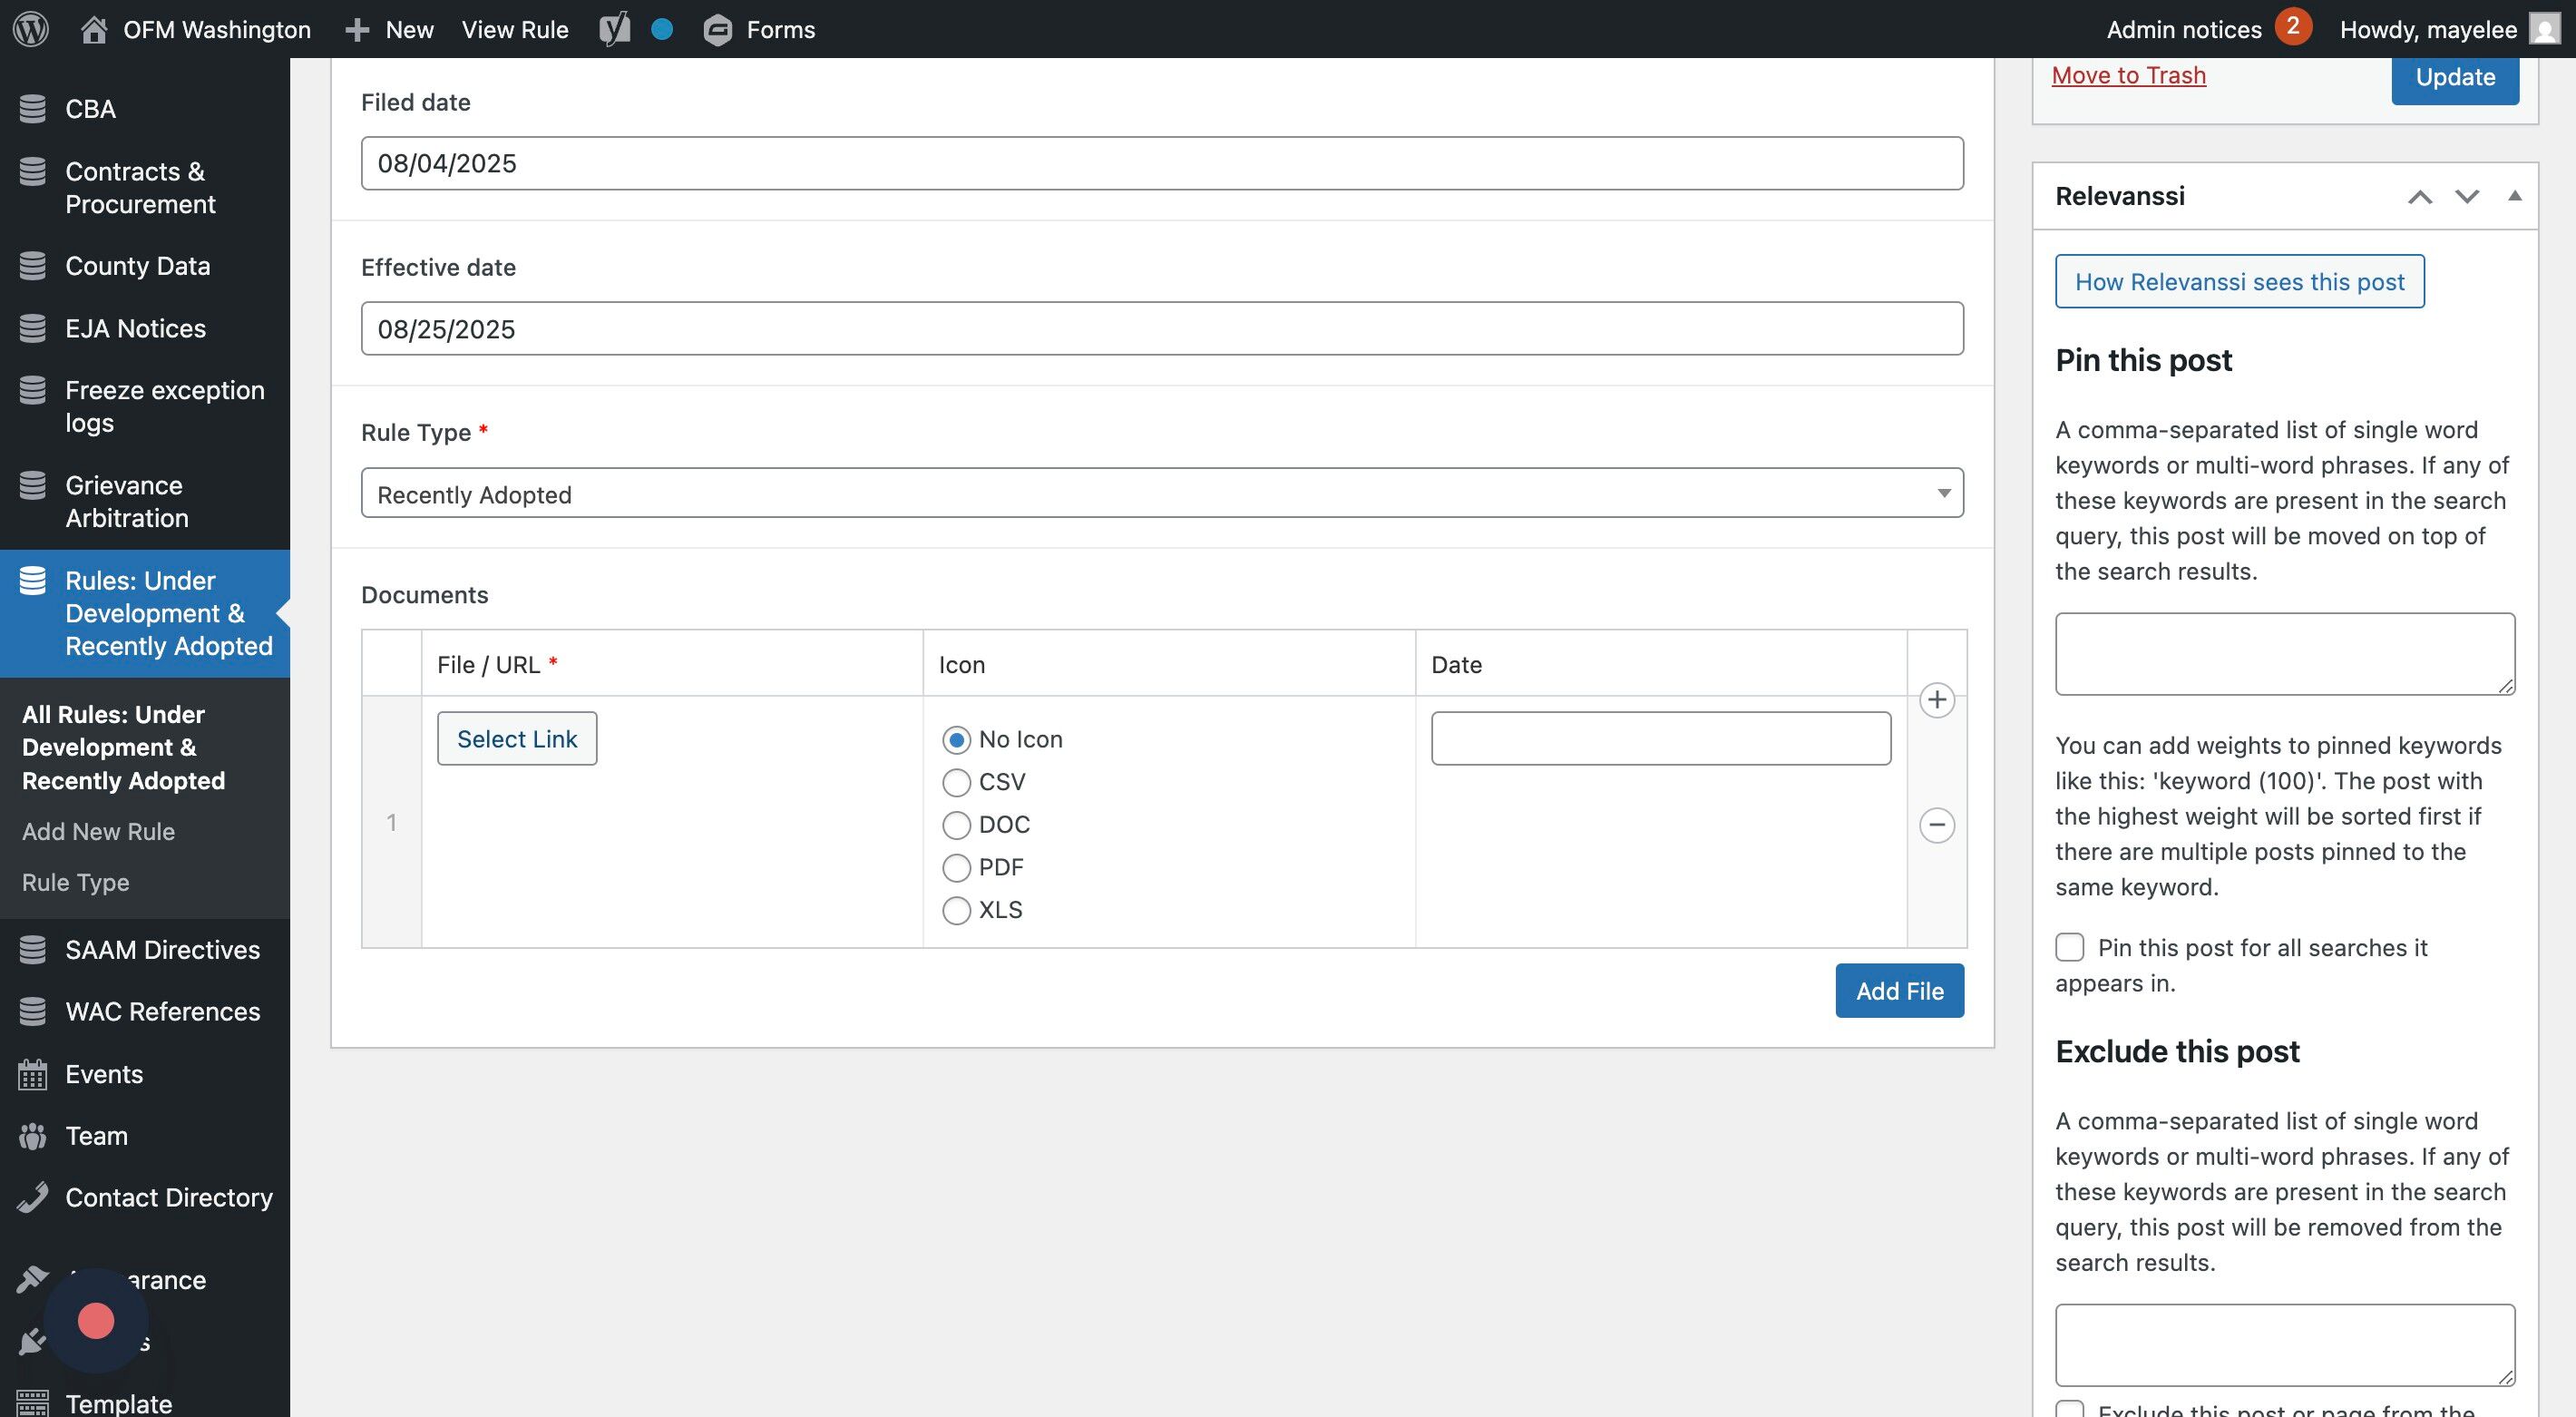Click the Move to Trash link

[x=2128, y=75]
